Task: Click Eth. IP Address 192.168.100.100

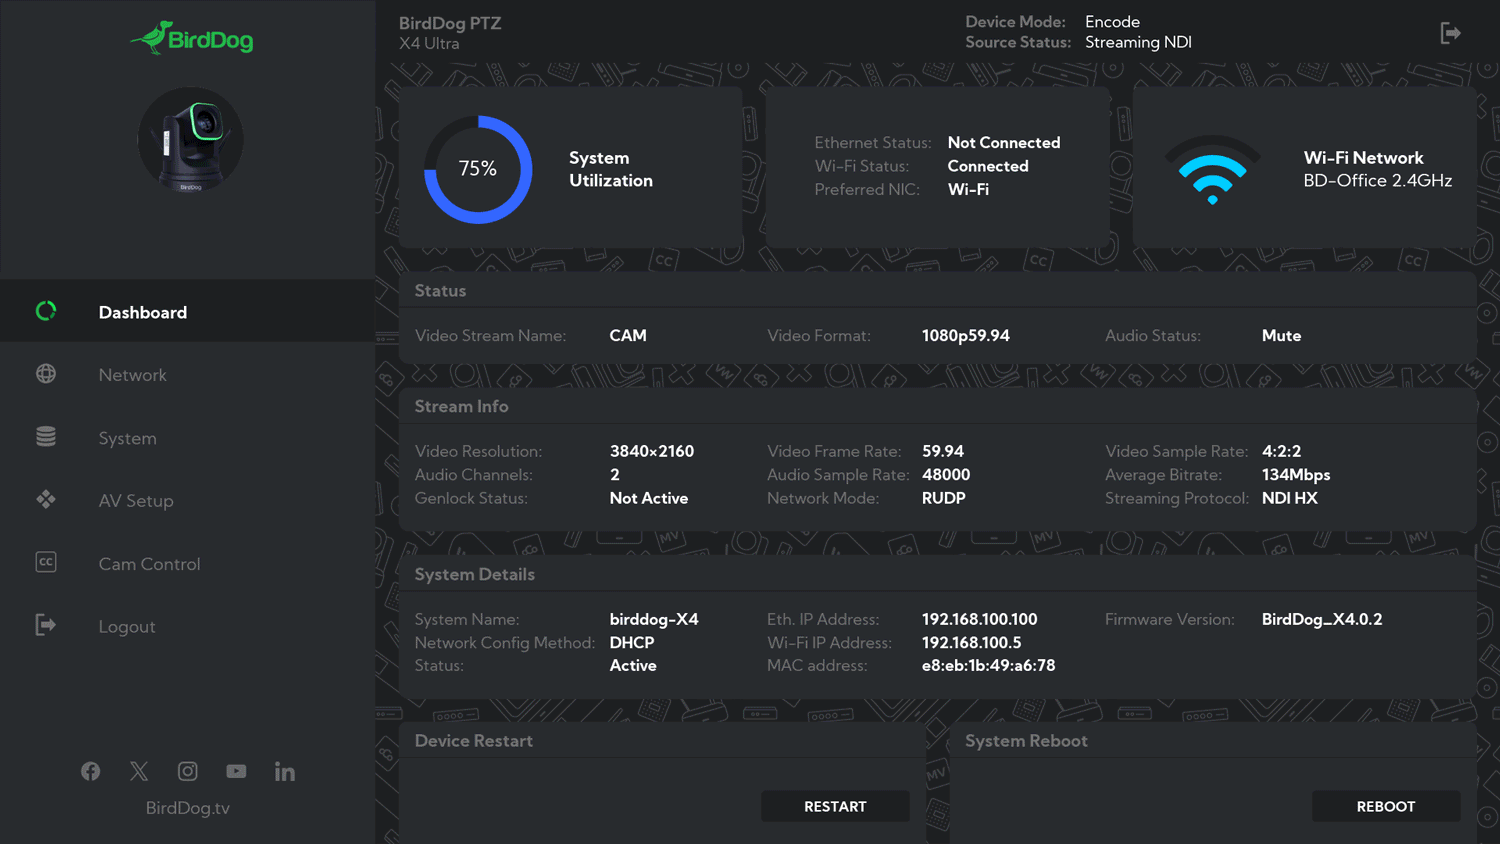Action: pos(979,620)
